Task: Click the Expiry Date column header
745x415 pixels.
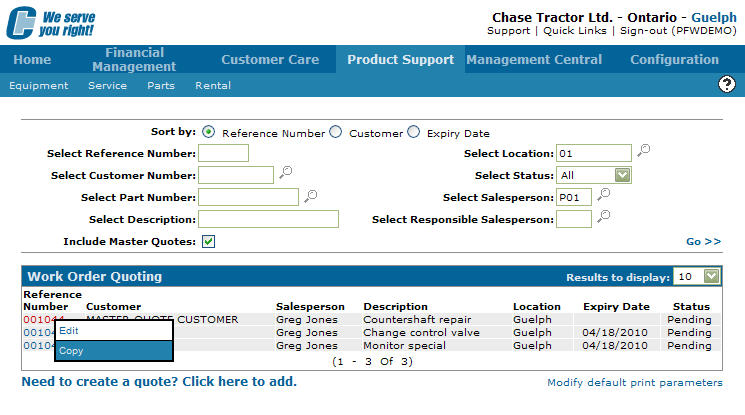Action: point(616,307)
